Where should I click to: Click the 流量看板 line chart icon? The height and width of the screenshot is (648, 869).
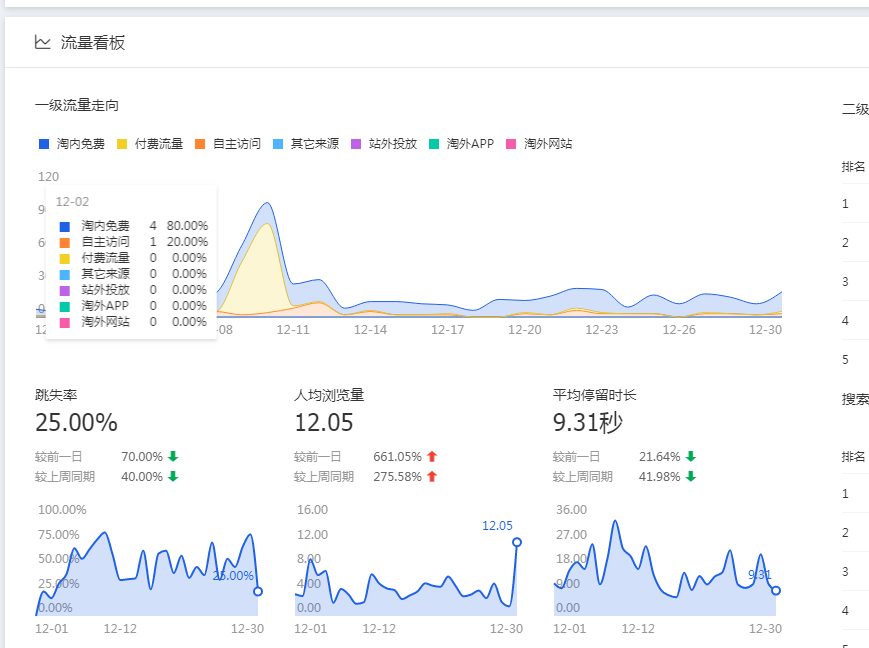click(x=42, y=42)
